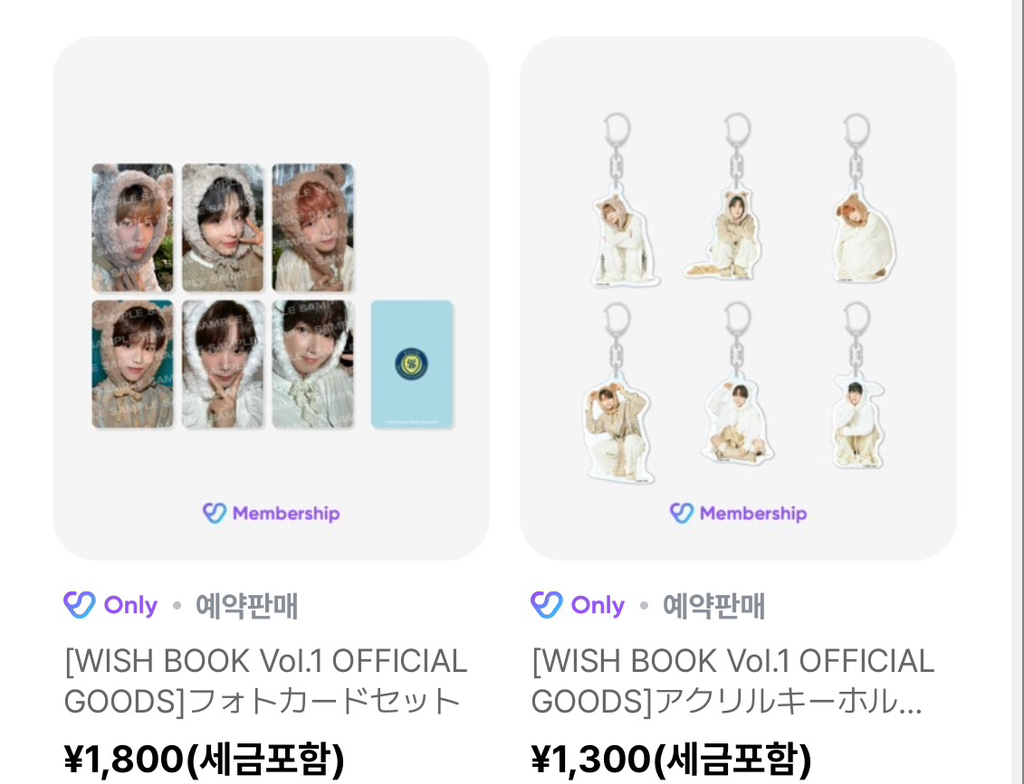Select the bottom-right white outfit keyholder

pyautogui.click(x=857, y=385)
